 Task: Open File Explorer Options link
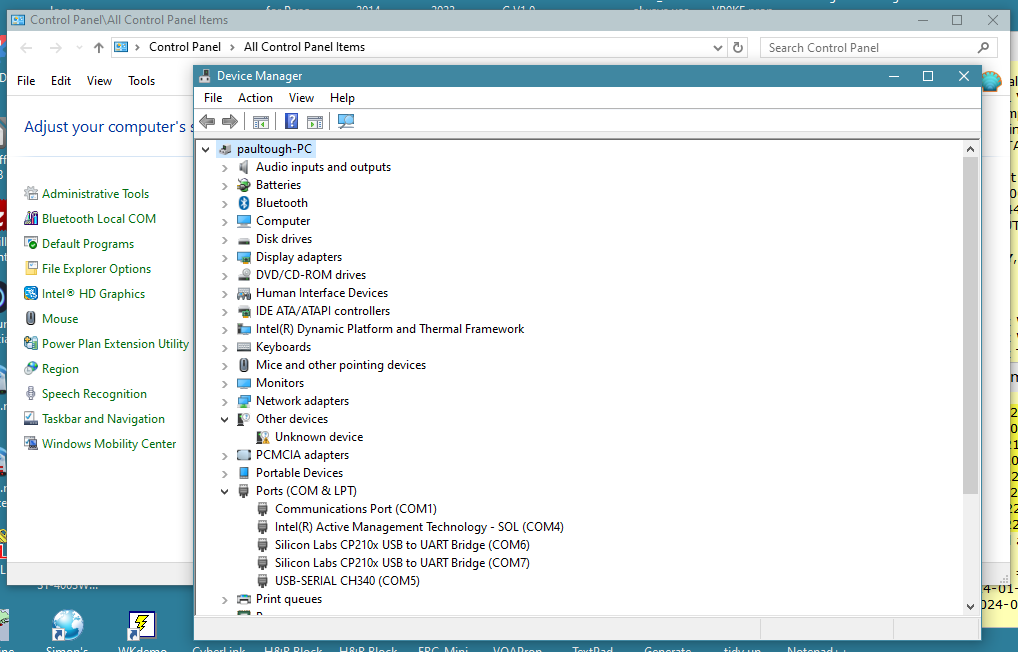pyautogui.click(x=96, y=269)
